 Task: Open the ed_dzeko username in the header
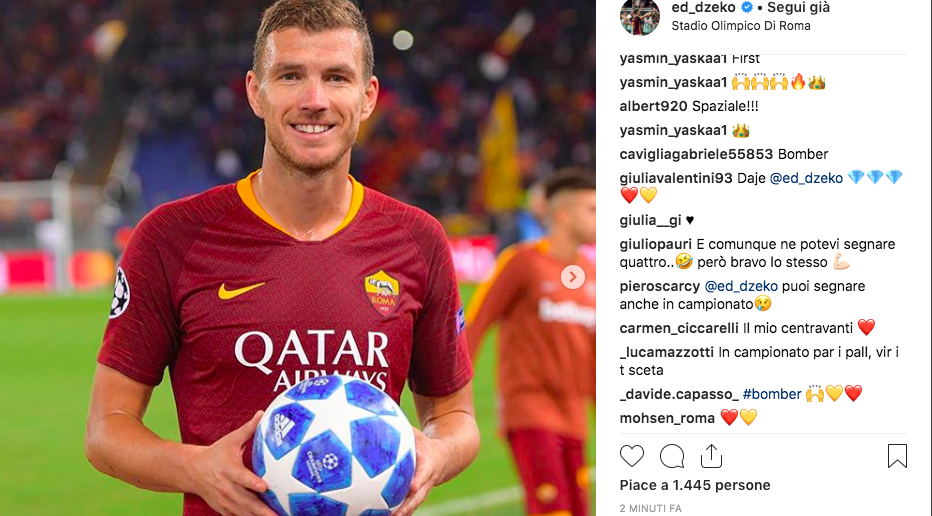(x=704, y=8)
